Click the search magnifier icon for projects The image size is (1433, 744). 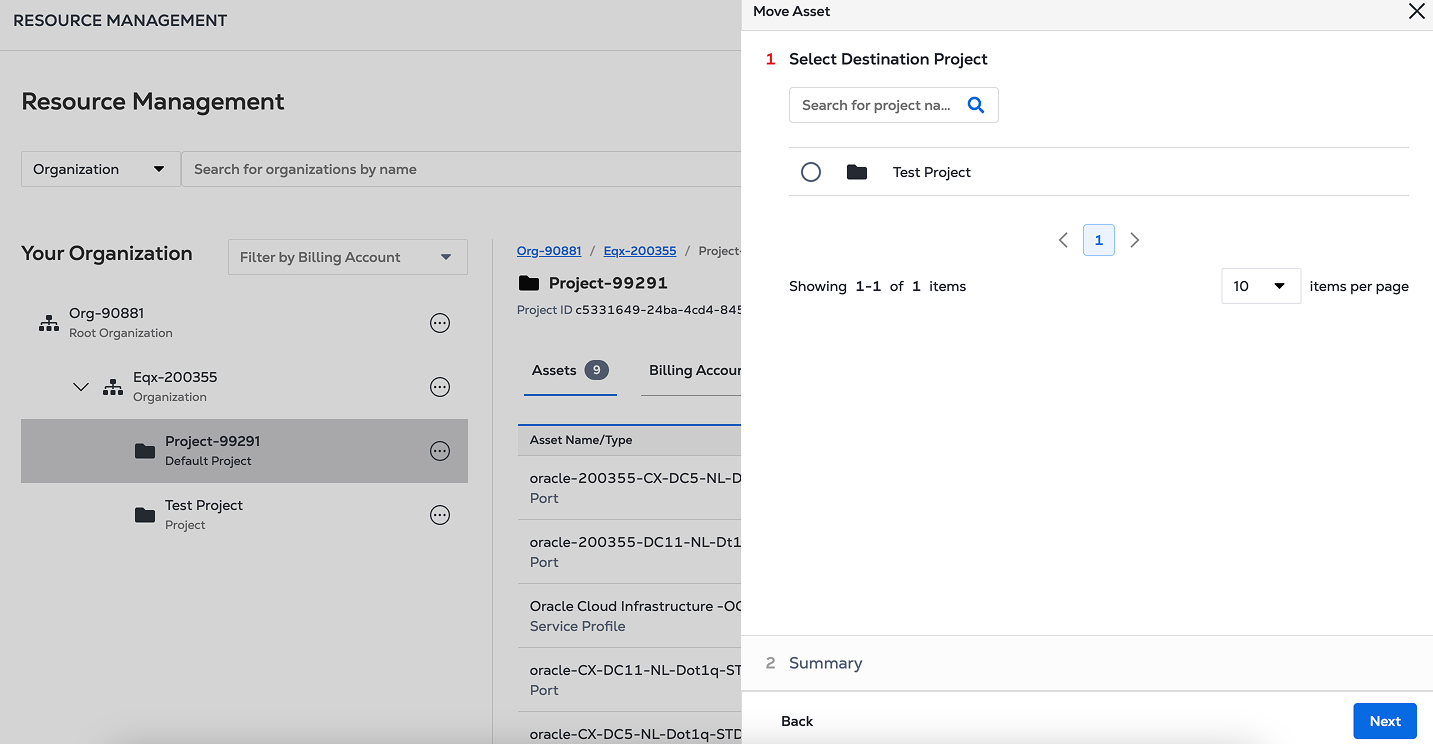click(x=976, y=105)
